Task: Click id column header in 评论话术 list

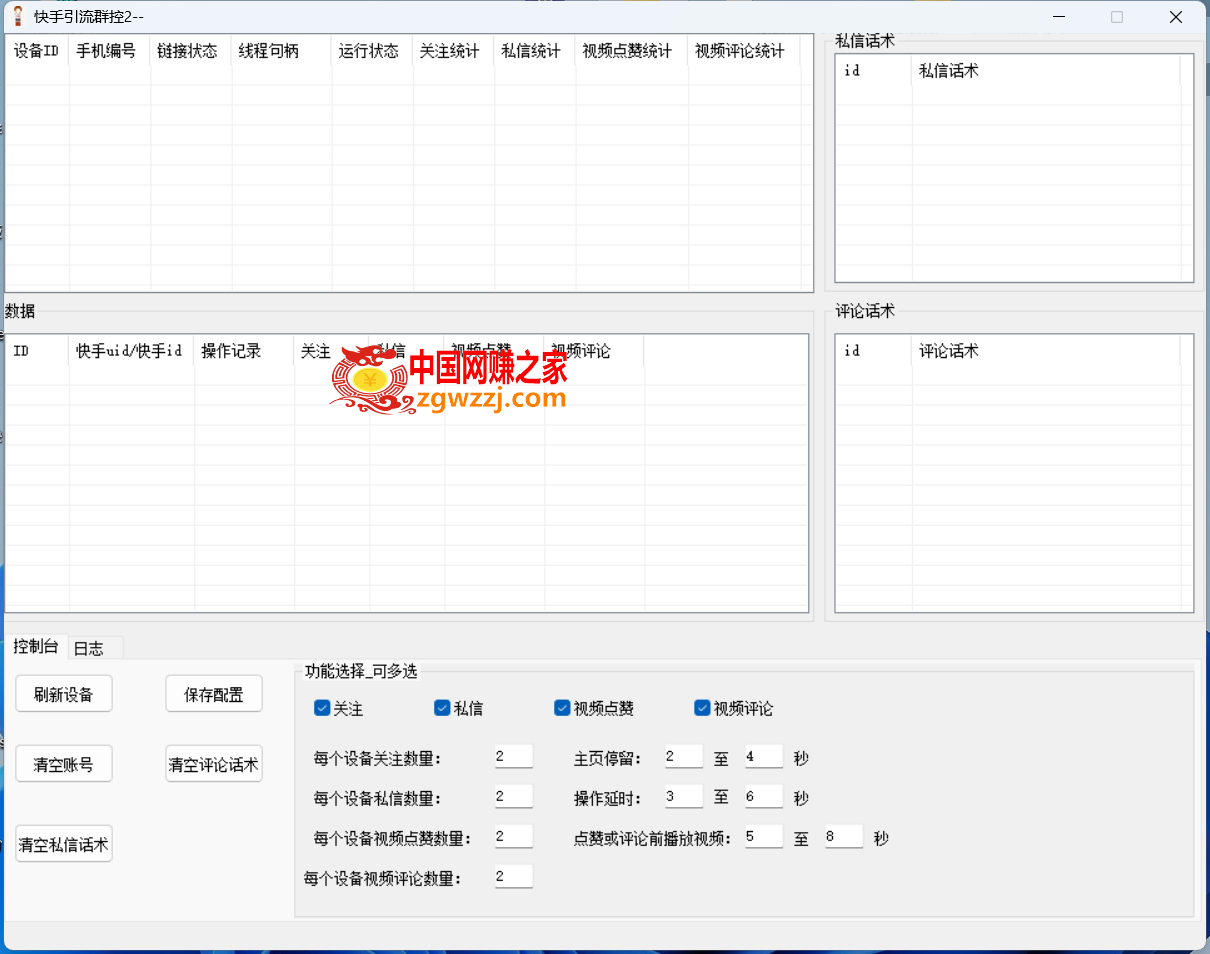Action: pos(874,351)
